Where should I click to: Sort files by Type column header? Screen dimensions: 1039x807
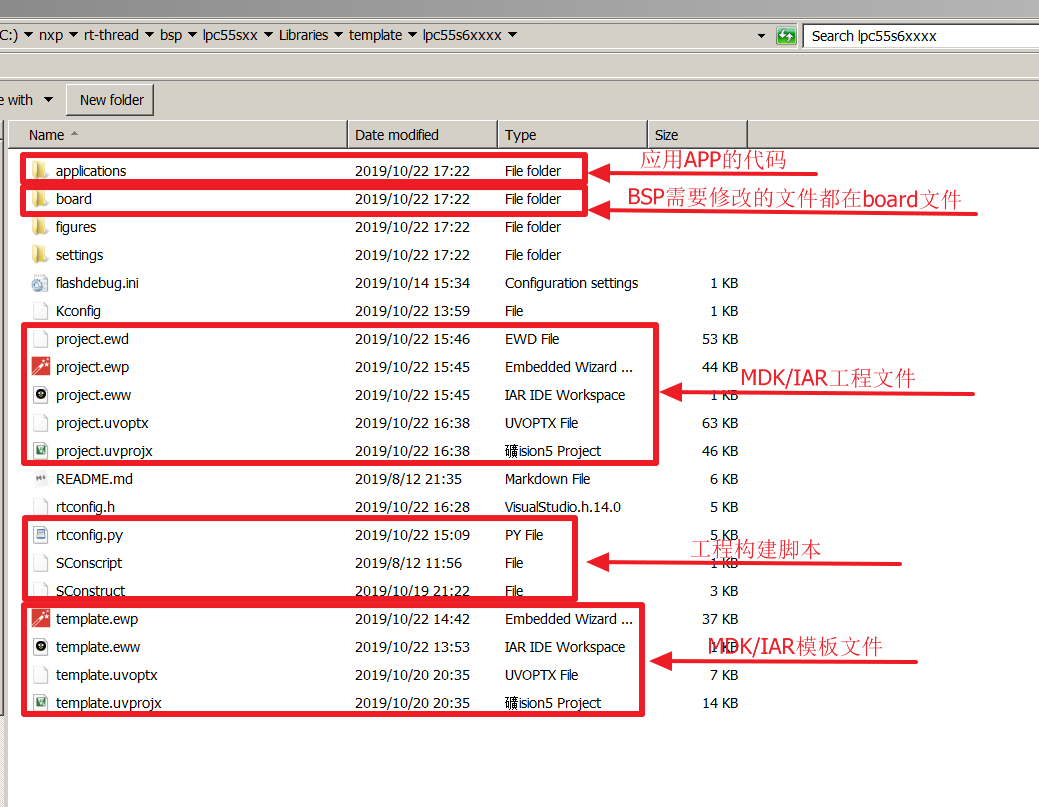520,135
